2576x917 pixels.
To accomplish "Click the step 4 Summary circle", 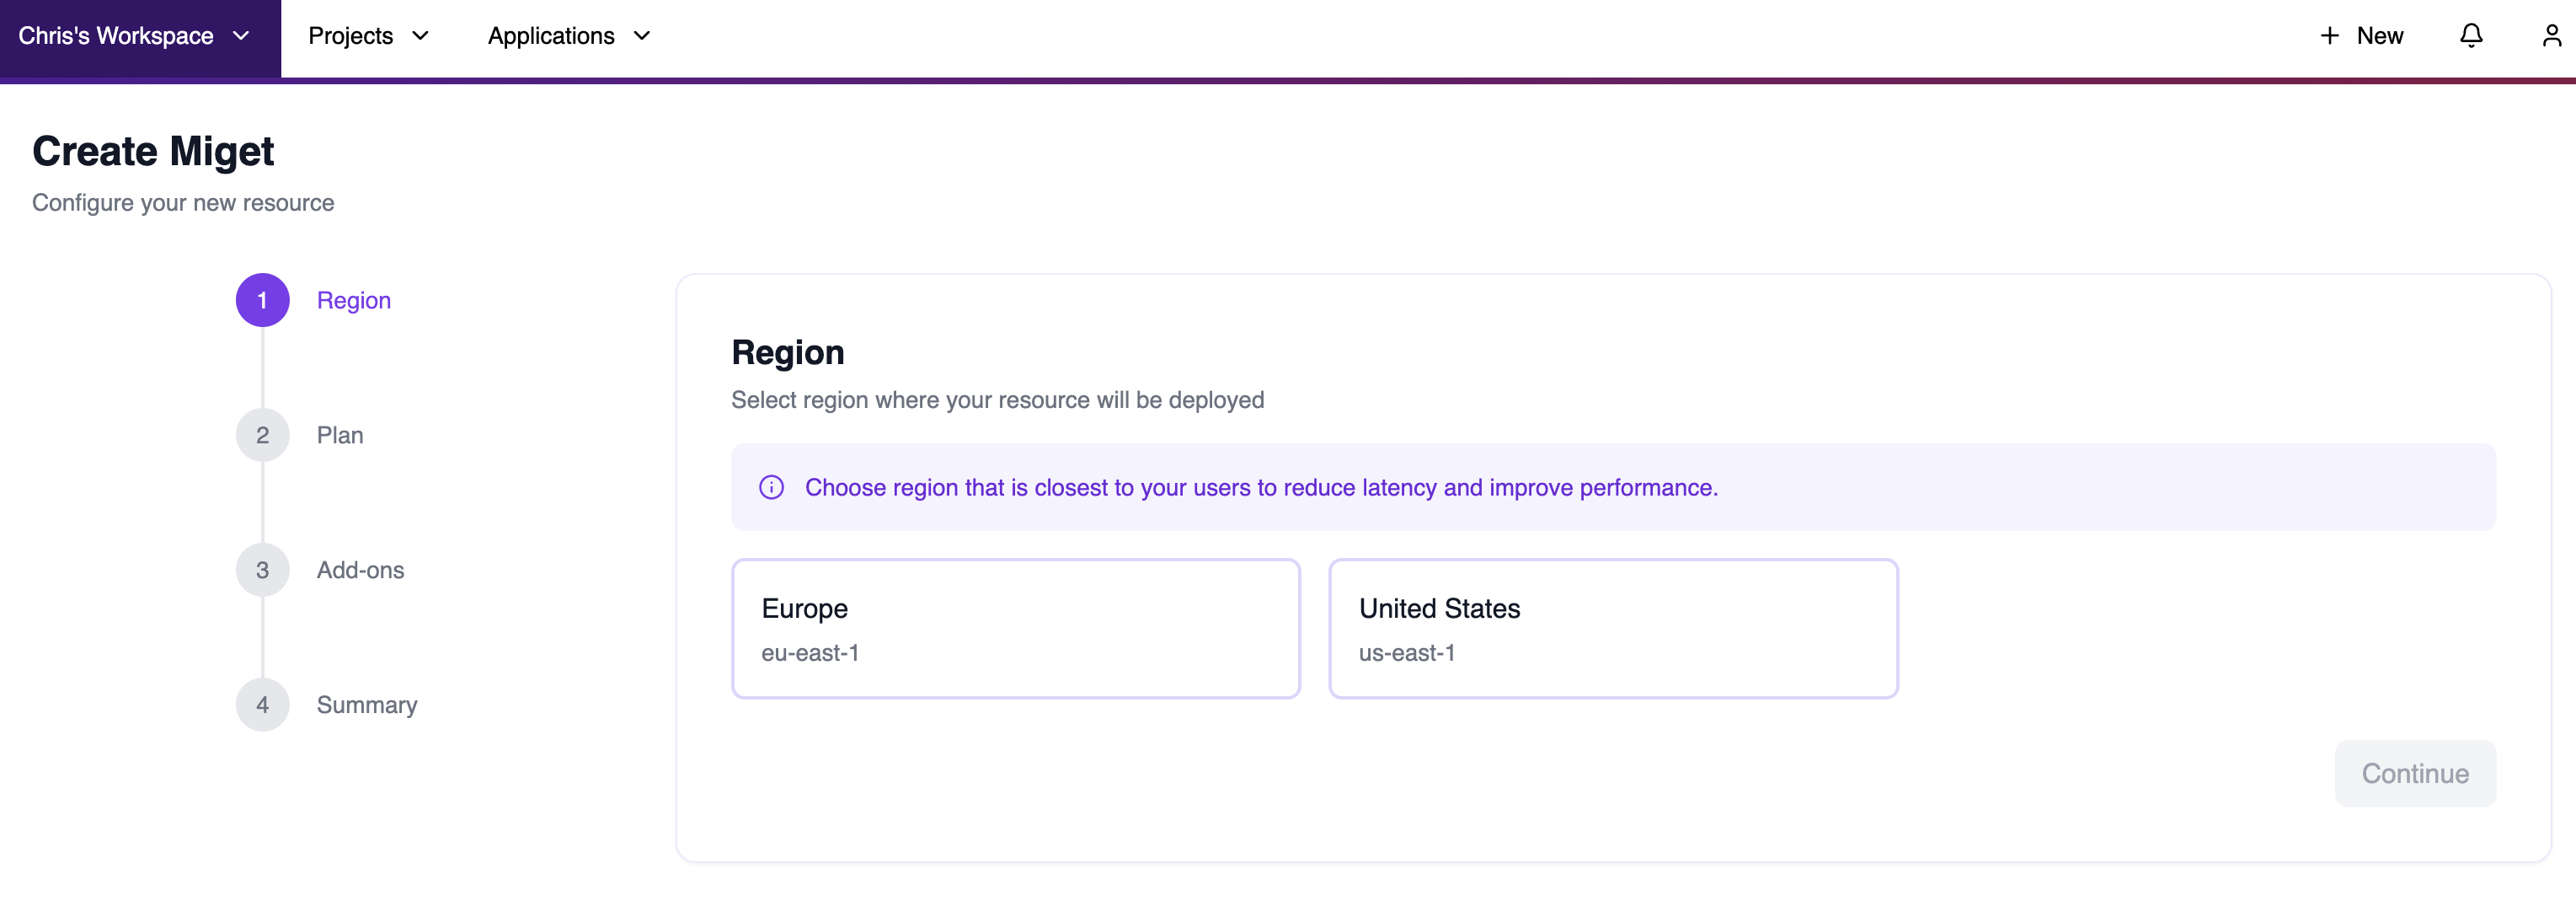I will tap(262, 705).
